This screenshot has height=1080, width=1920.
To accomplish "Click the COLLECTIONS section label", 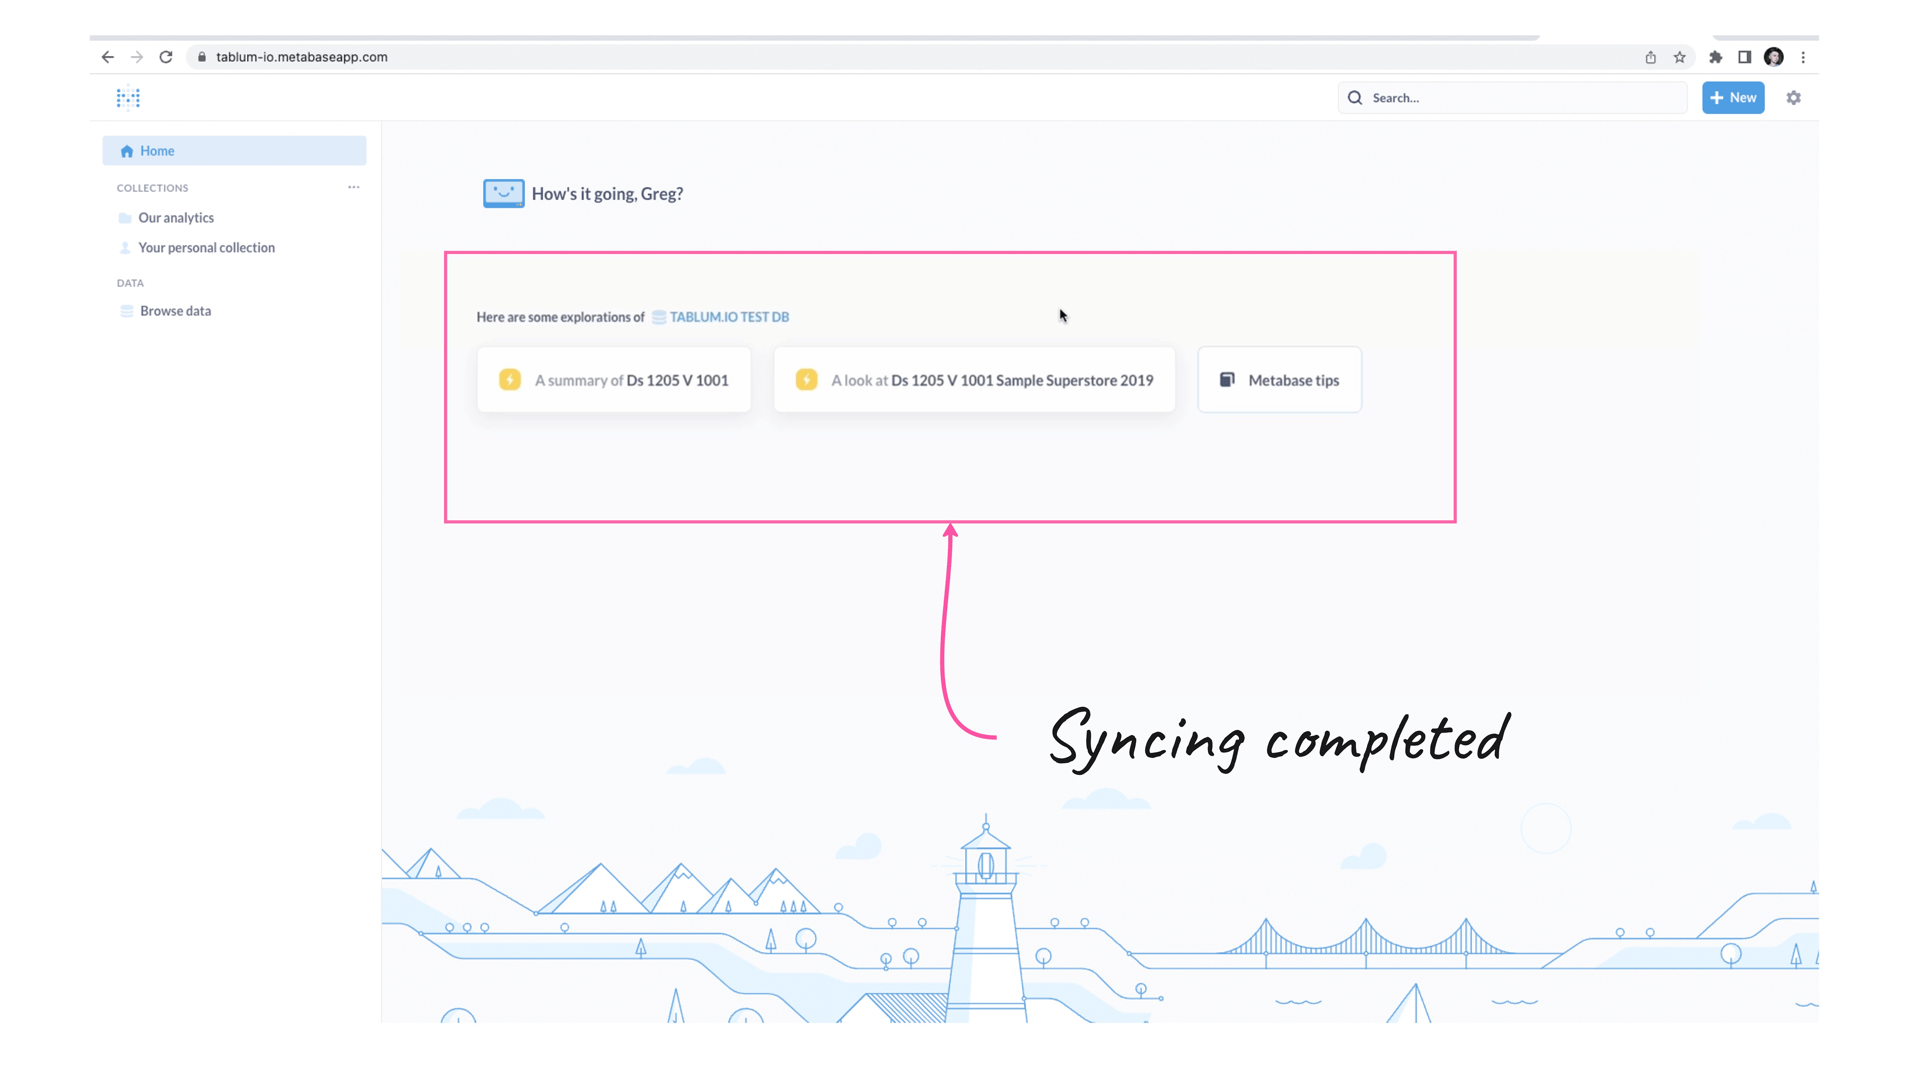I will [x=152, y=188].
